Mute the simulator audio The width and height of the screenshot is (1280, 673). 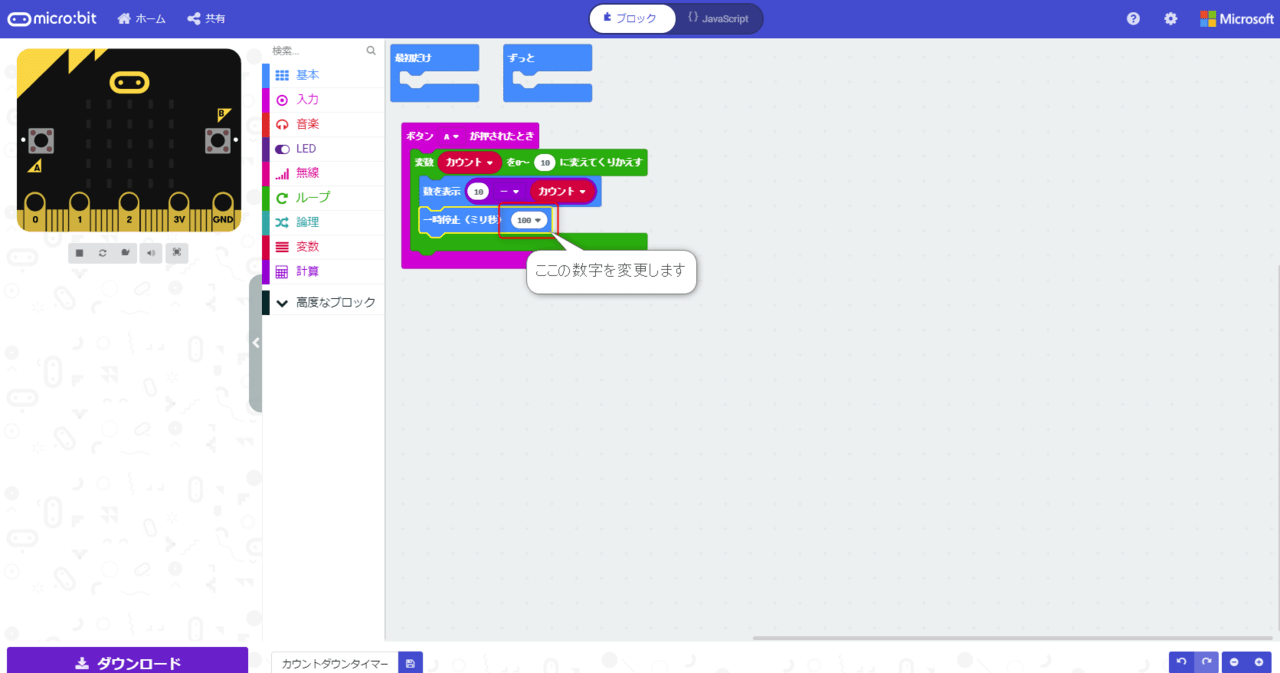(x=151, y=253)
